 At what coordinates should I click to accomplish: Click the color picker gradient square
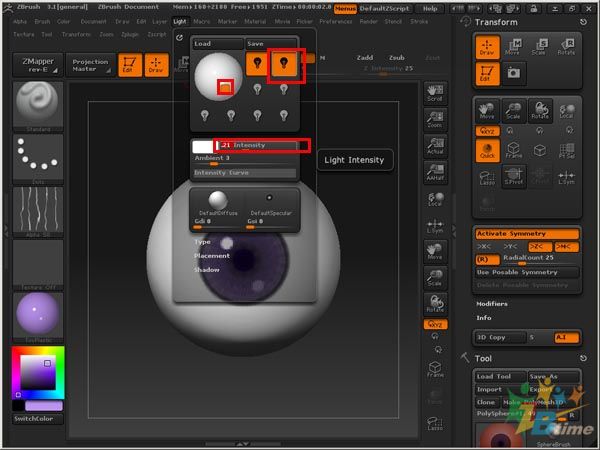click(x=38, y=373)
